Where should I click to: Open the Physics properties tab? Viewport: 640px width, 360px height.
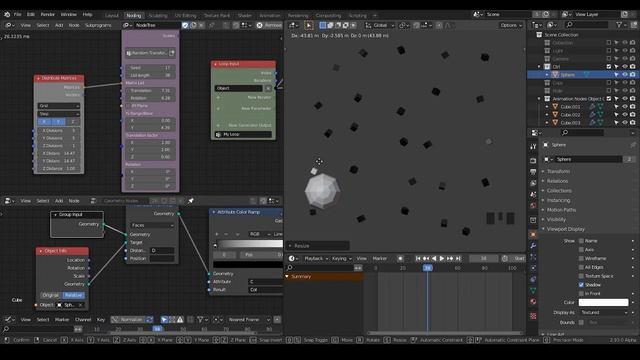point(533,268)
